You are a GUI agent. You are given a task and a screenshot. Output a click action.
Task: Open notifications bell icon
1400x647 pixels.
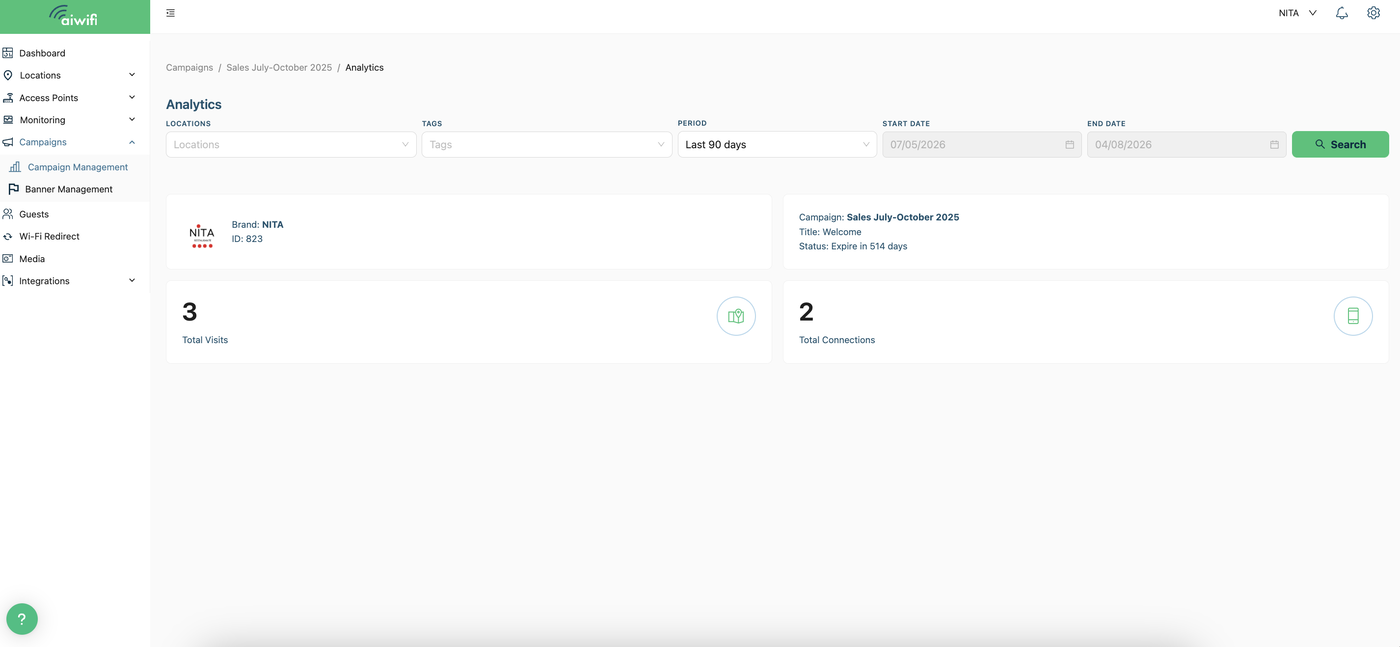coord(1342,13)
